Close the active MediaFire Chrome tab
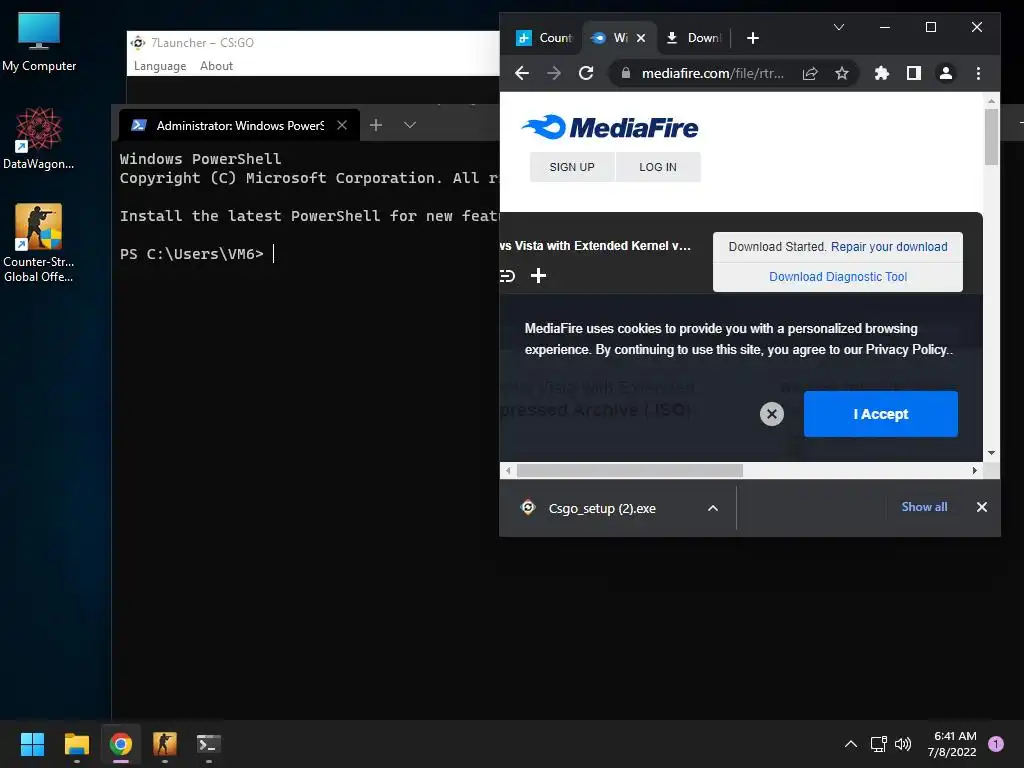 pyautogui.click(x=641, y=38)
